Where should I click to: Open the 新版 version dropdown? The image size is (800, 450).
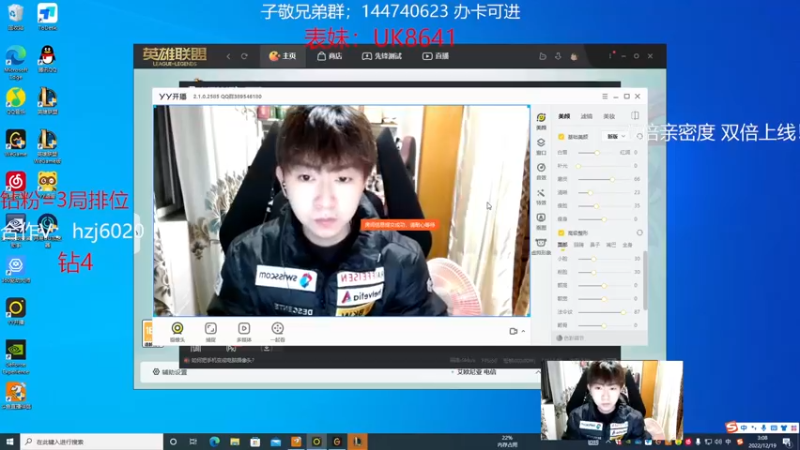click(616, 136)
